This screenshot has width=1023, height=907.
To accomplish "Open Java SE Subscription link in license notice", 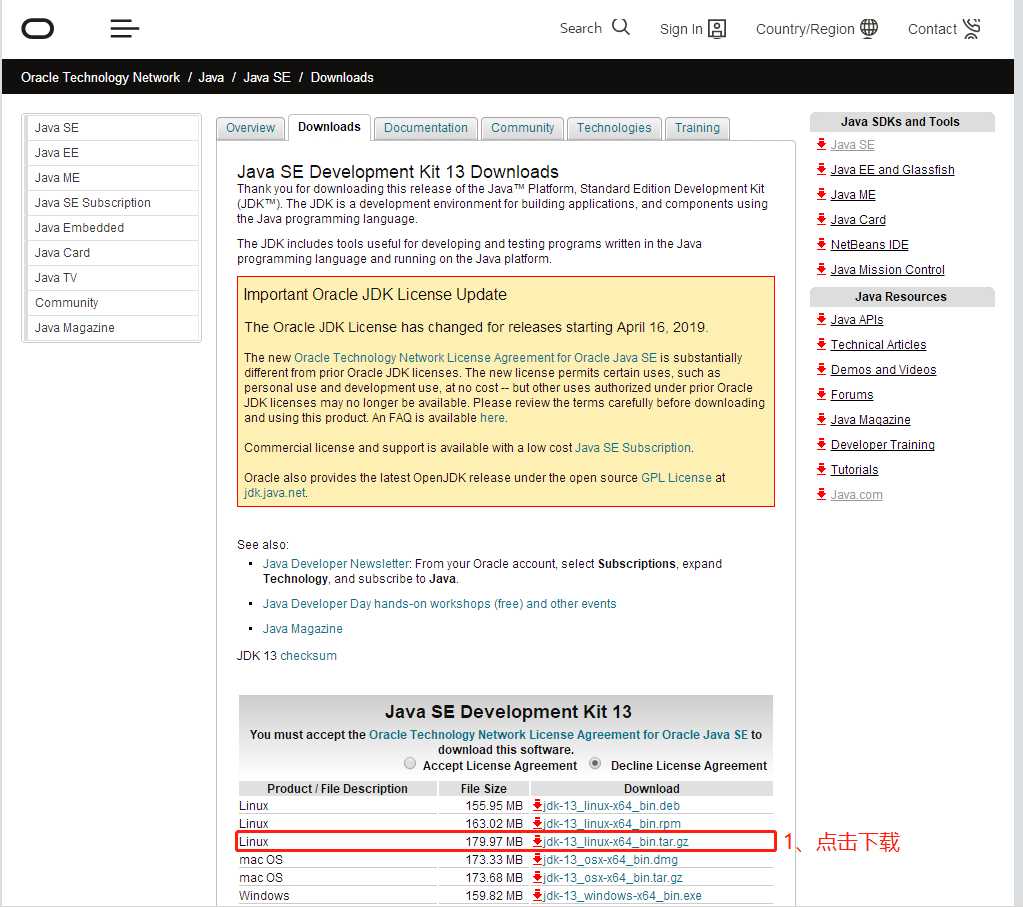I will tap(632, 448).
